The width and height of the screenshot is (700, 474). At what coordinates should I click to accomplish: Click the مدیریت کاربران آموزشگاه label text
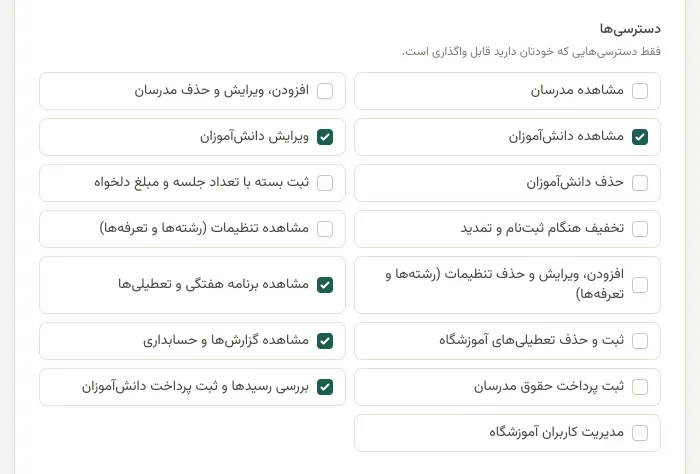pyautogui.click(x=556, y=432)
